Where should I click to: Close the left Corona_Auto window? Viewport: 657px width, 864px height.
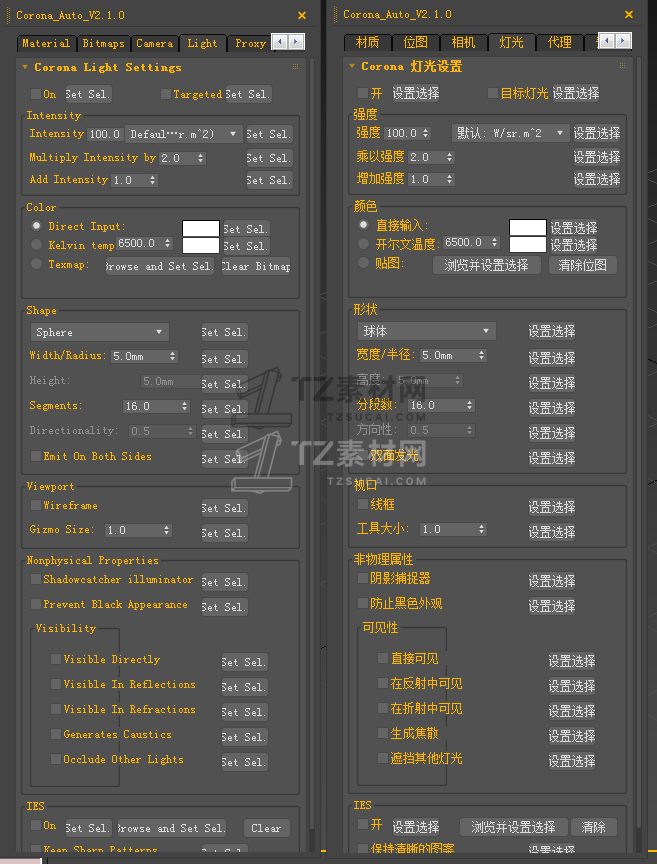tap(301, 15)
